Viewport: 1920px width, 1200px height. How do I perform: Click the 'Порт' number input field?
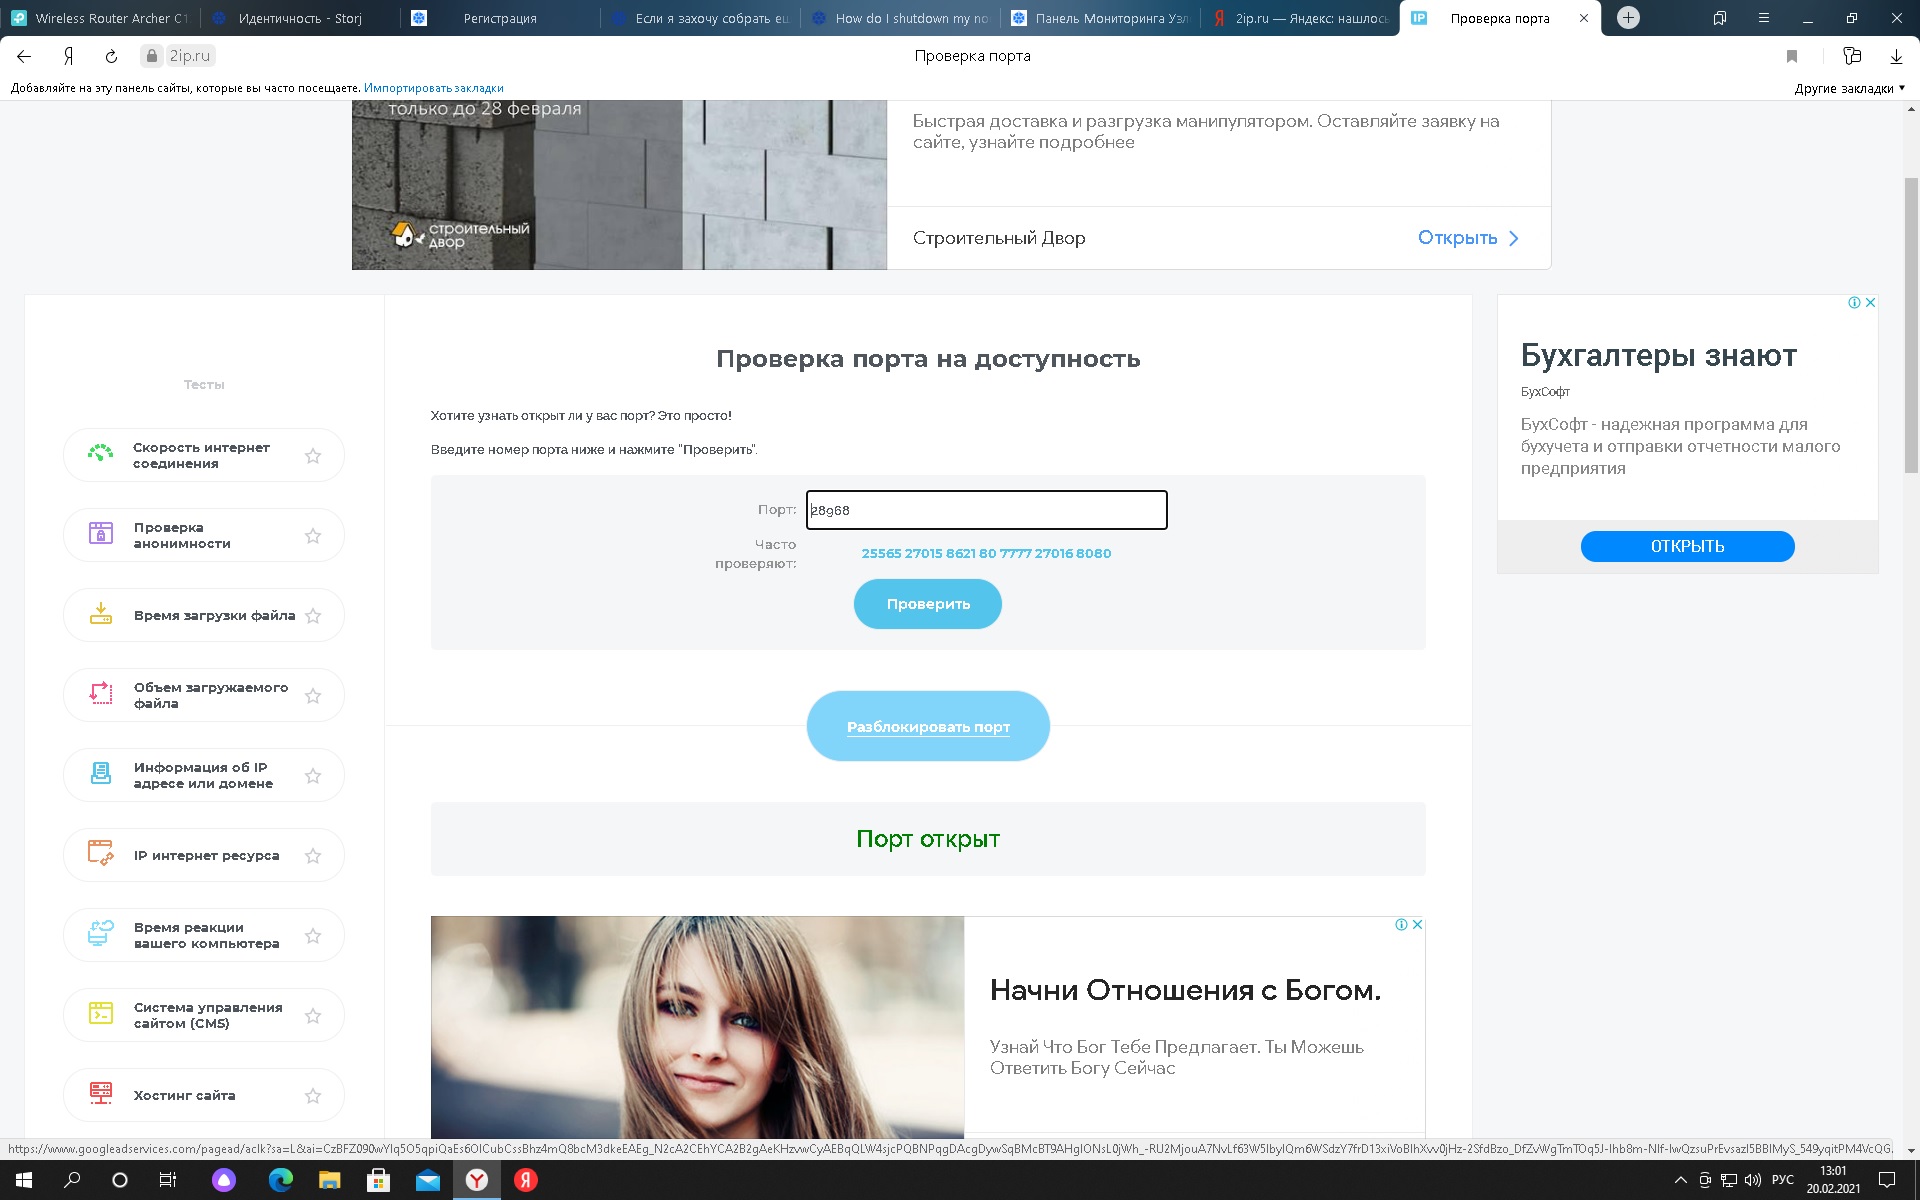[x=986, y=510]
